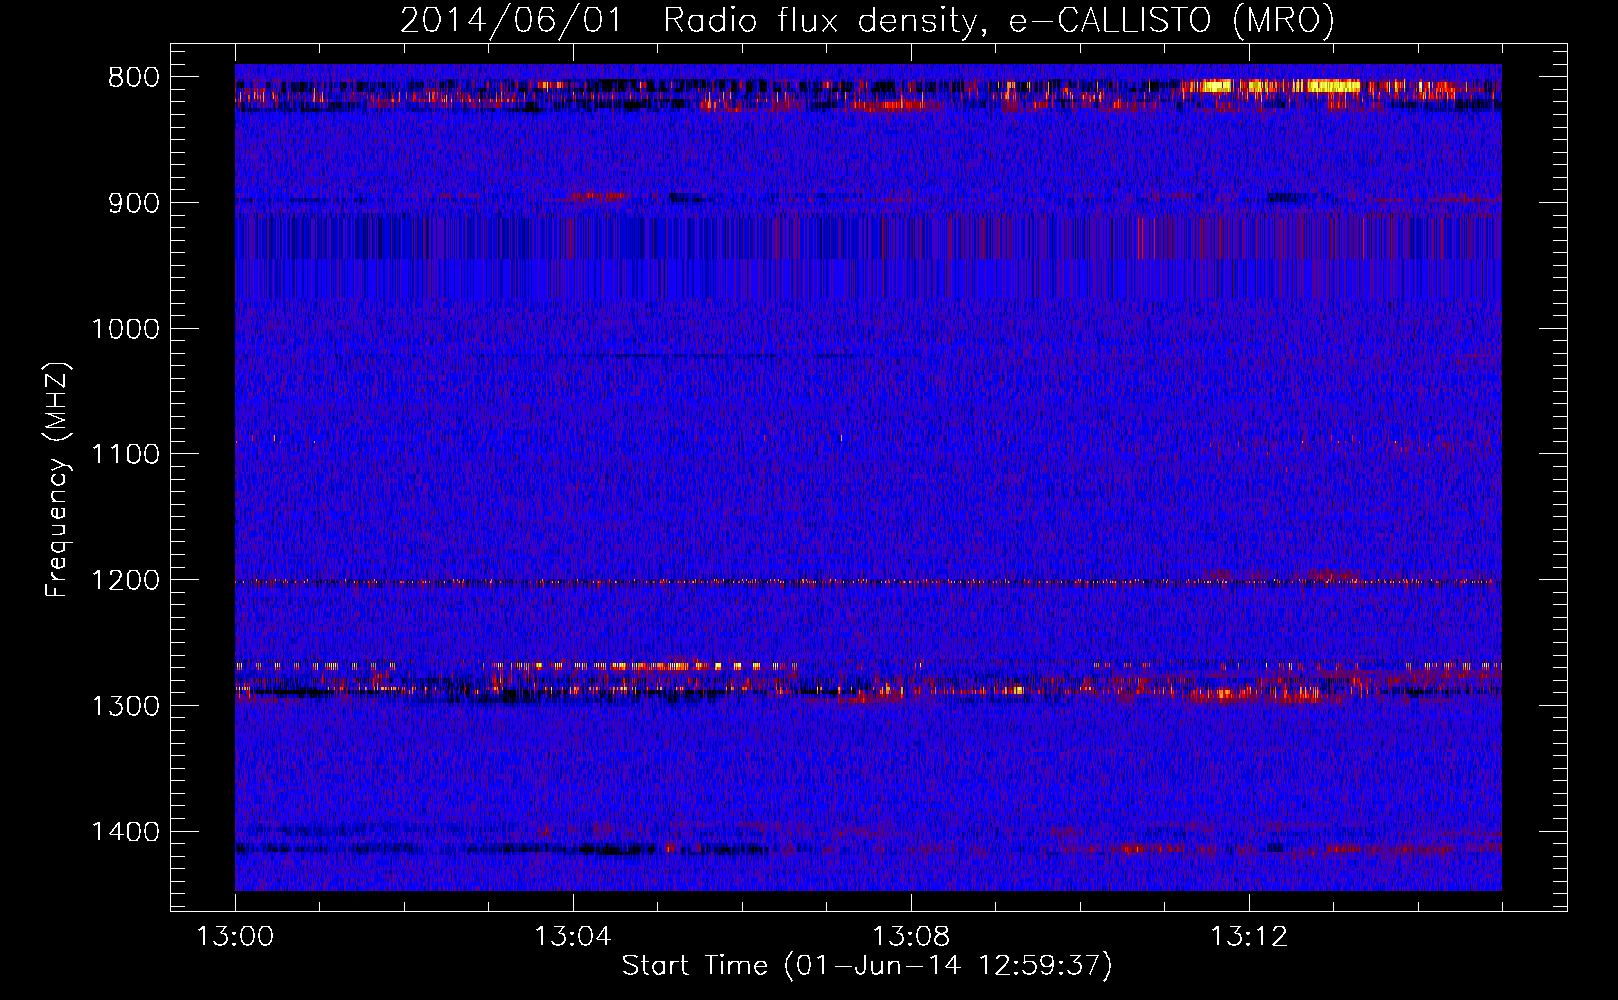Click the plot title '2014/06/01 Radio flux density, e-CALLISTO (MRO)'

click(867, 20)
